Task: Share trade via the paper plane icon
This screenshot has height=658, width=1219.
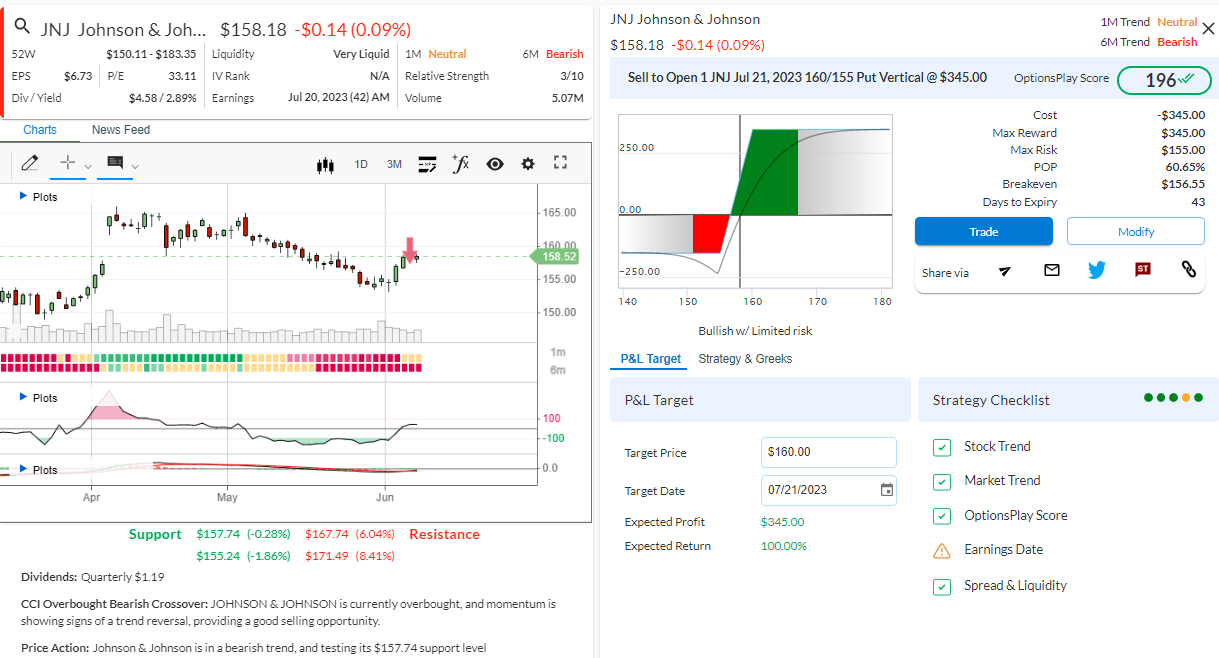Action: coord(1005,270)
